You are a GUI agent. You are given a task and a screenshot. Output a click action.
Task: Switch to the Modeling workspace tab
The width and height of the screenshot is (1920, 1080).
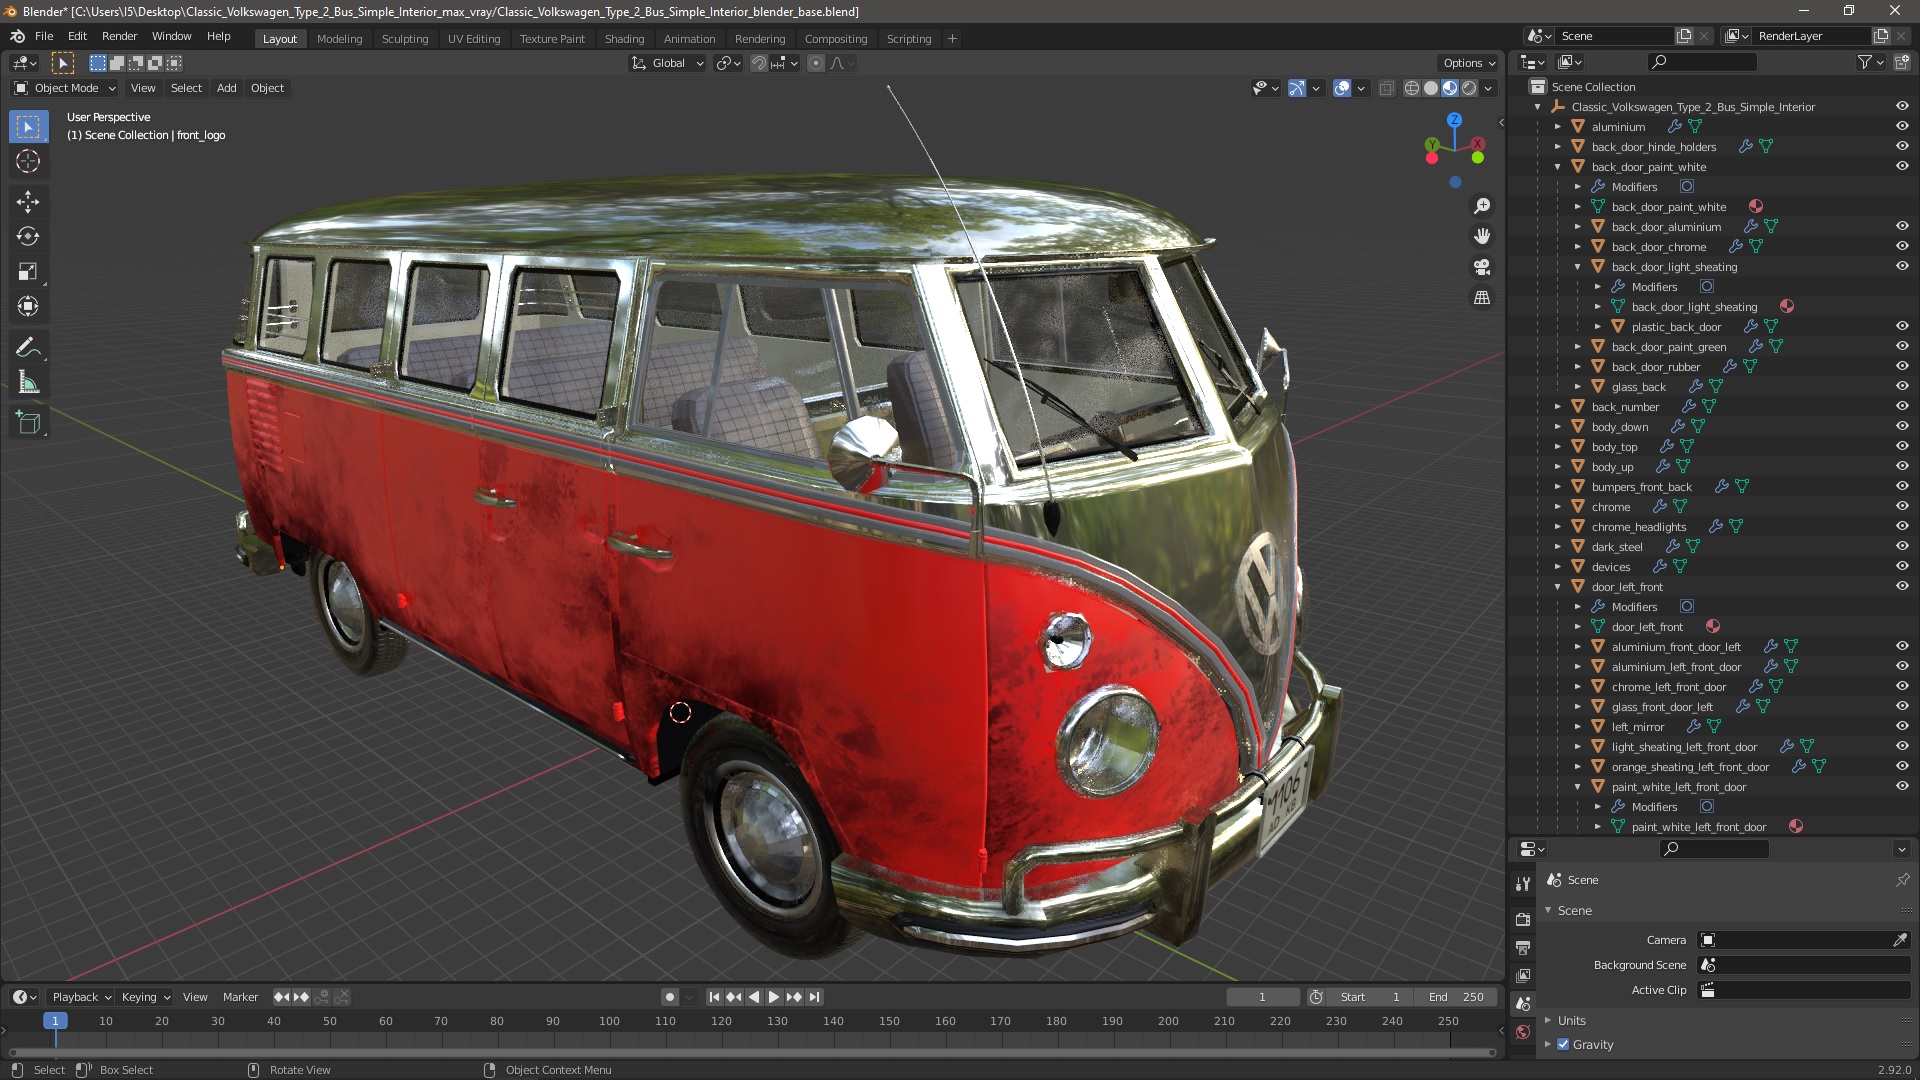click(339, 39)
